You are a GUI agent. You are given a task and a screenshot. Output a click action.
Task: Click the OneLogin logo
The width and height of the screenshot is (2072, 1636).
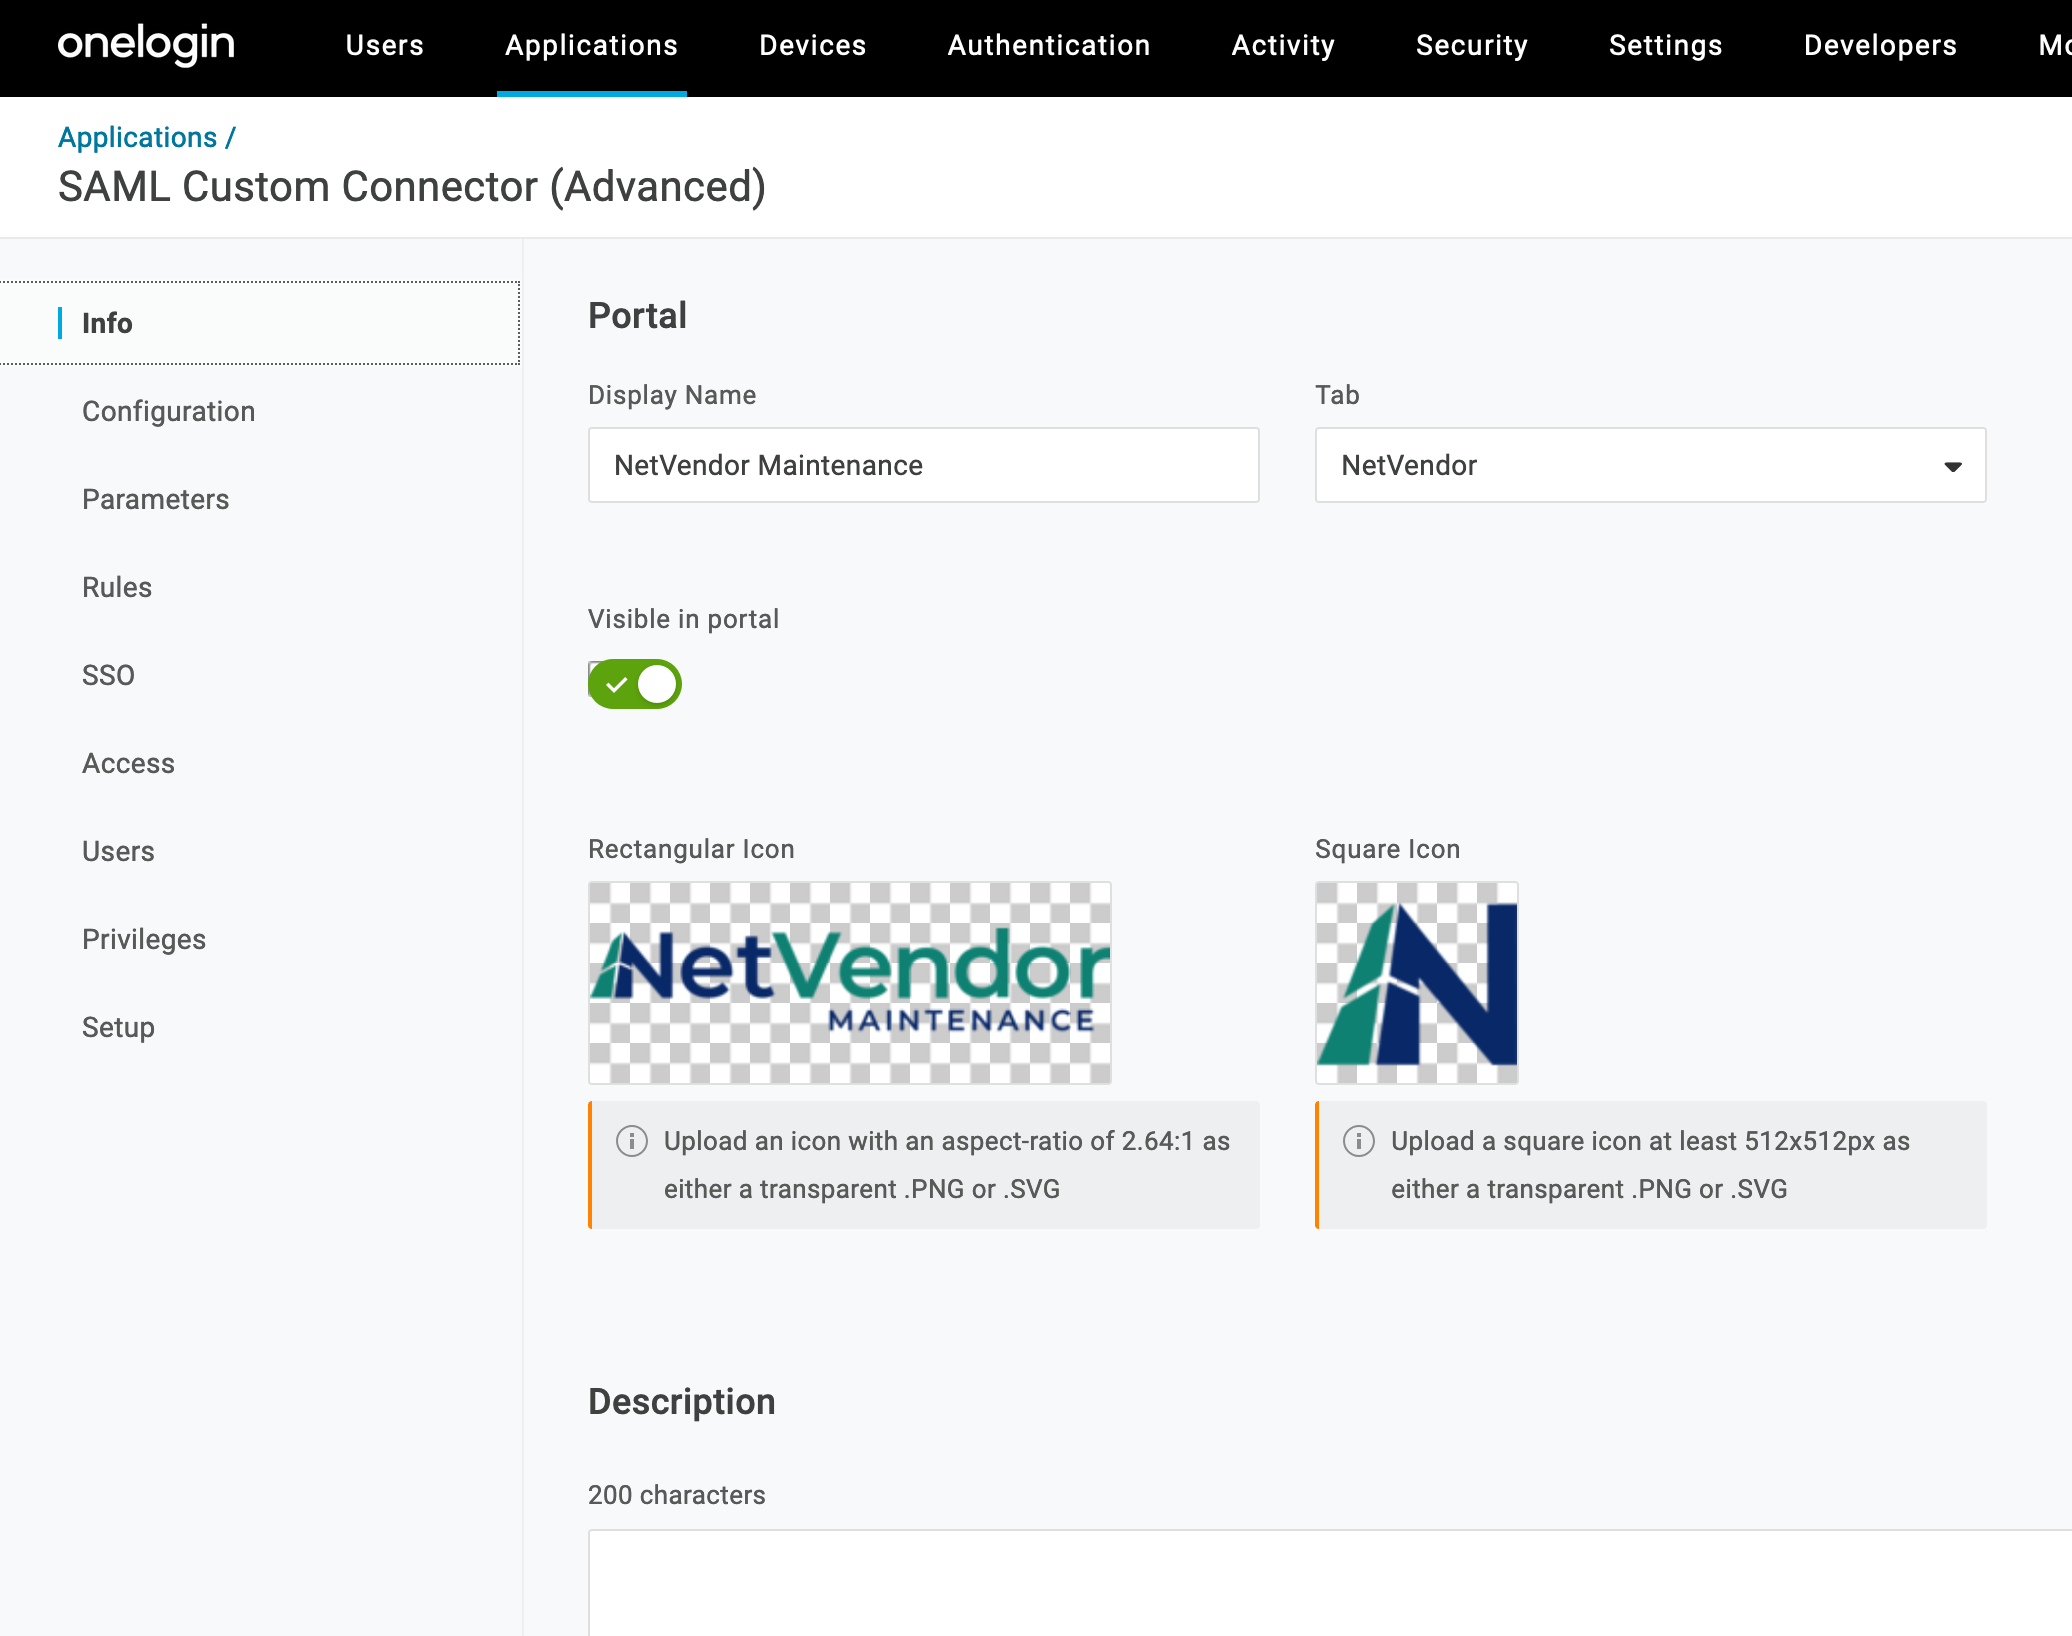point(146,44)
